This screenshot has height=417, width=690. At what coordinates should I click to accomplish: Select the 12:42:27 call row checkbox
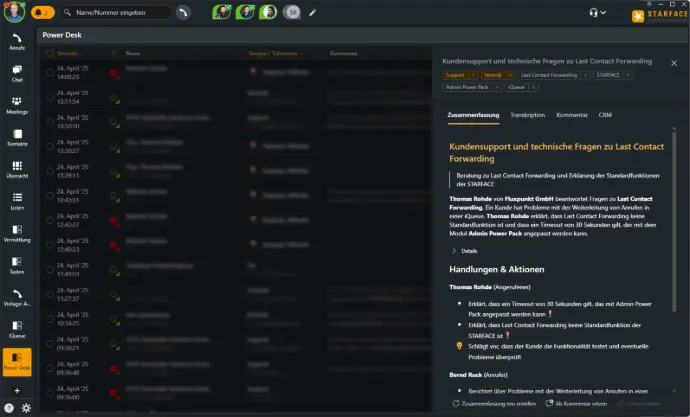50,220
